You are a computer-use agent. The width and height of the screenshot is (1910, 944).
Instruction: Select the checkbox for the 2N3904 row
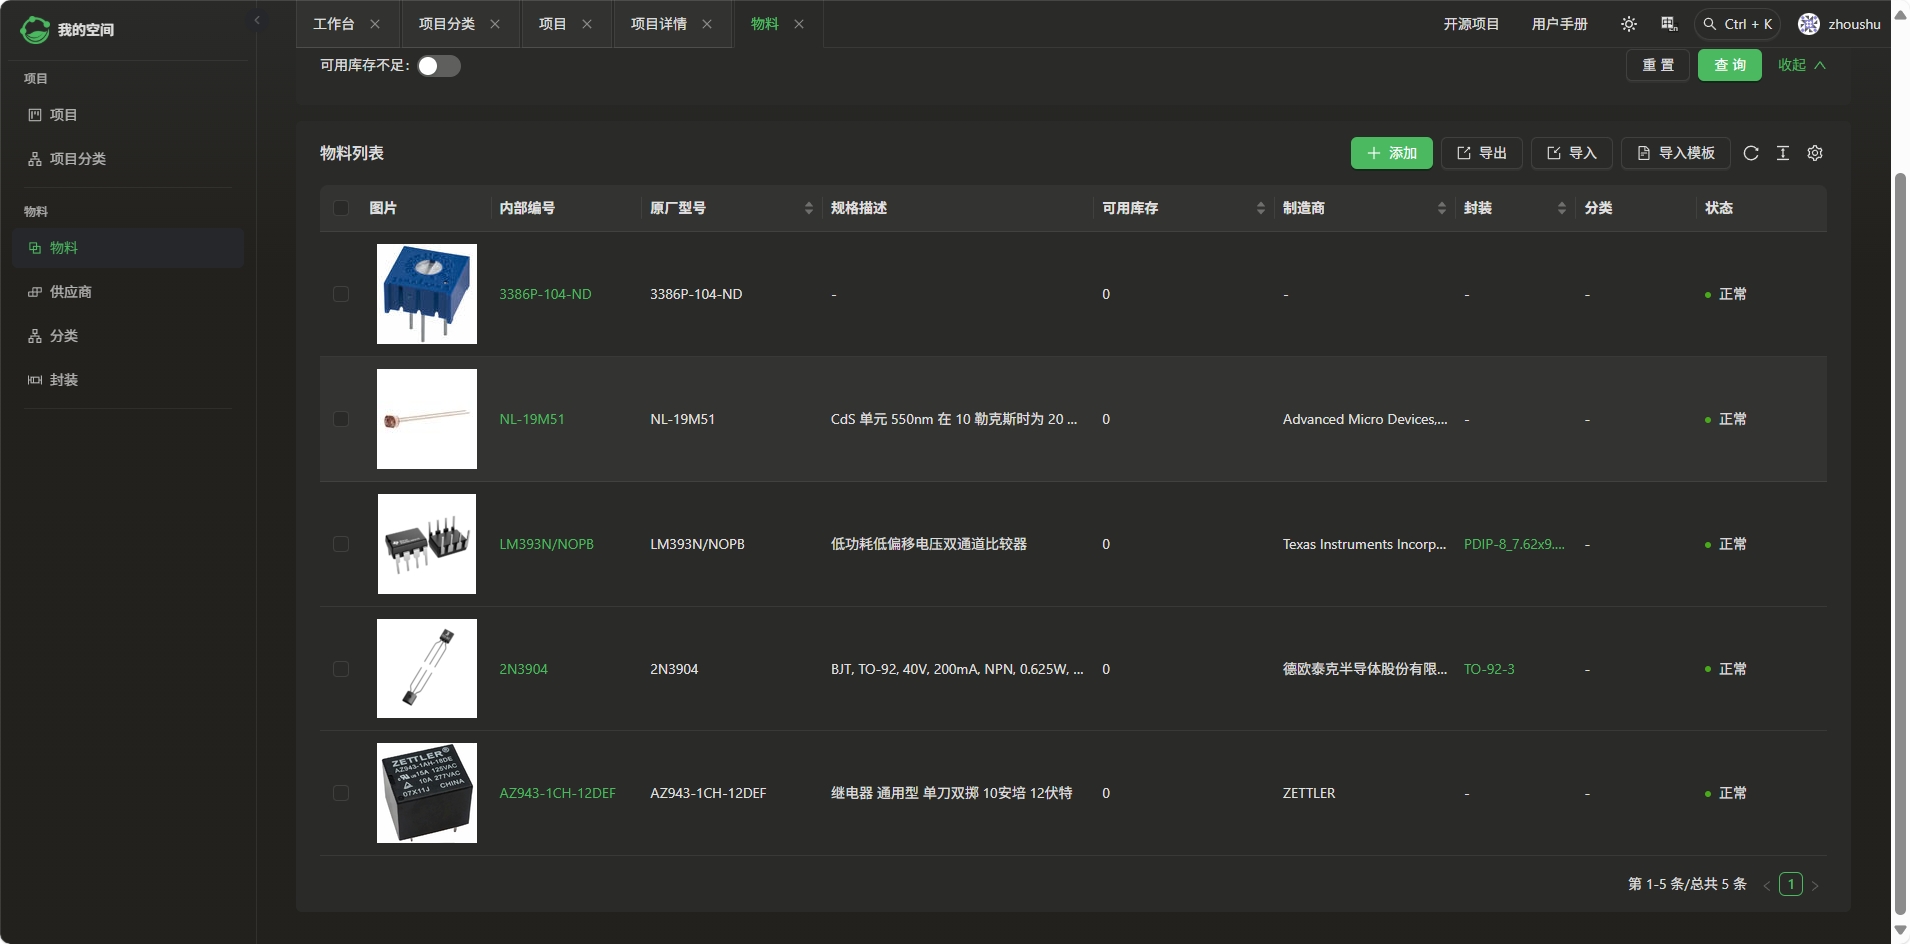(341, 669)
